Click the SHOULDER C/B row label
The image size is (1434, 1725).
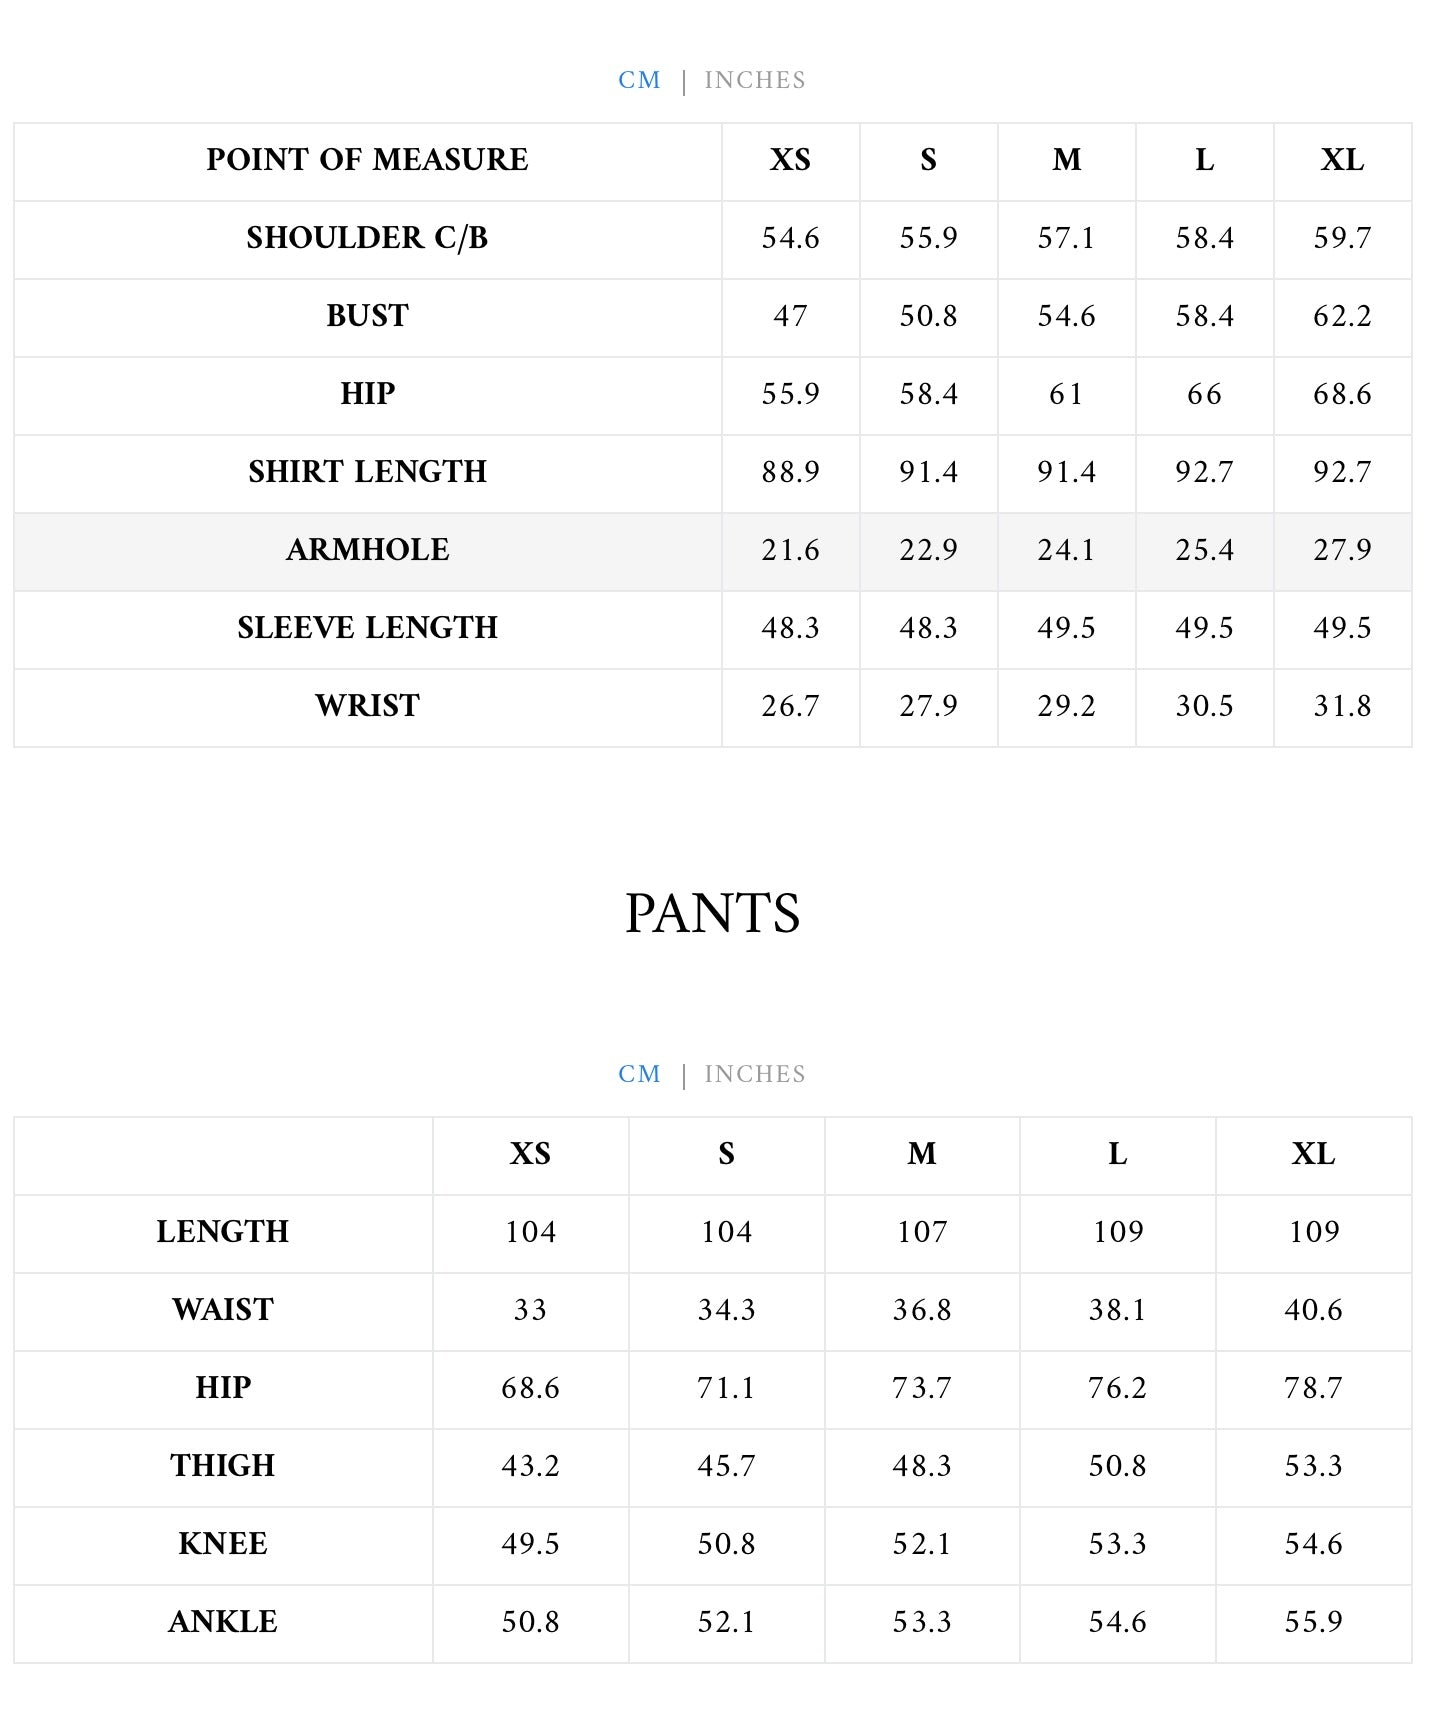tap(368, 238)
